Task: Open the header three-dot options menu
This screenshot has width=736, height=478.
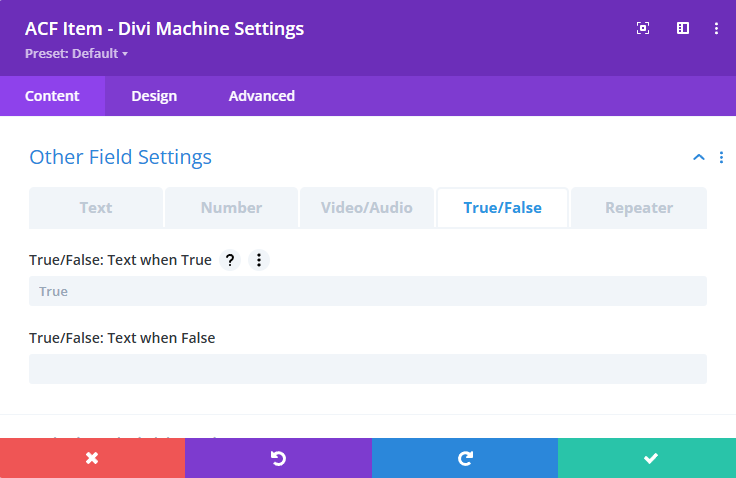Action: (716, 28)
